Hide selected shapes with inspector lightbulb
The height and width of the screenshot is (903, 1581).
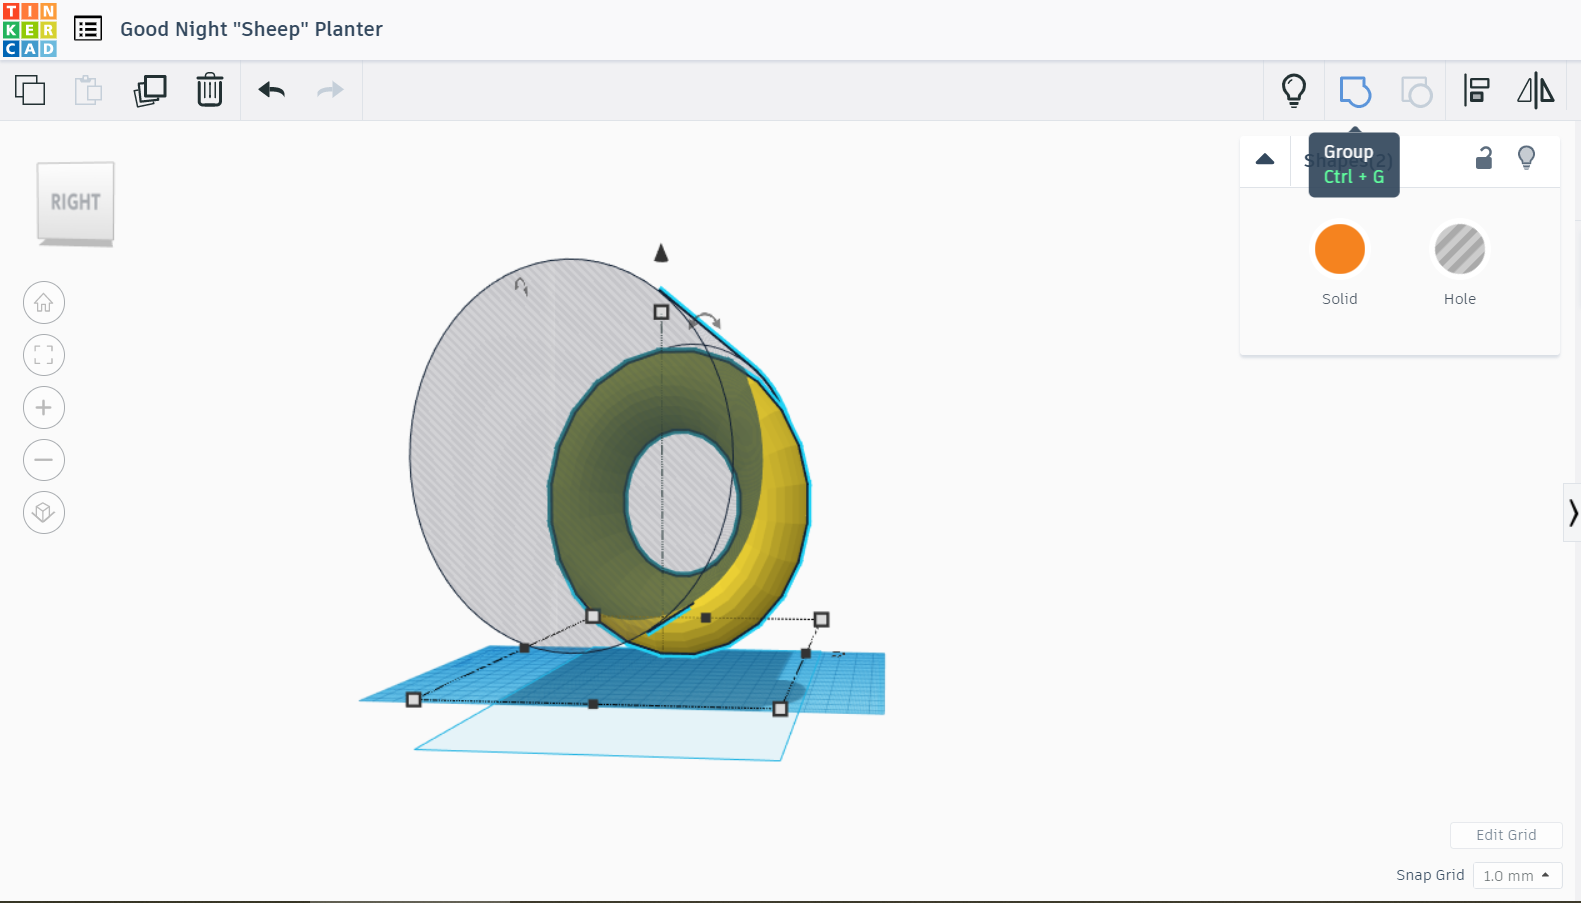click(1527, 158)
